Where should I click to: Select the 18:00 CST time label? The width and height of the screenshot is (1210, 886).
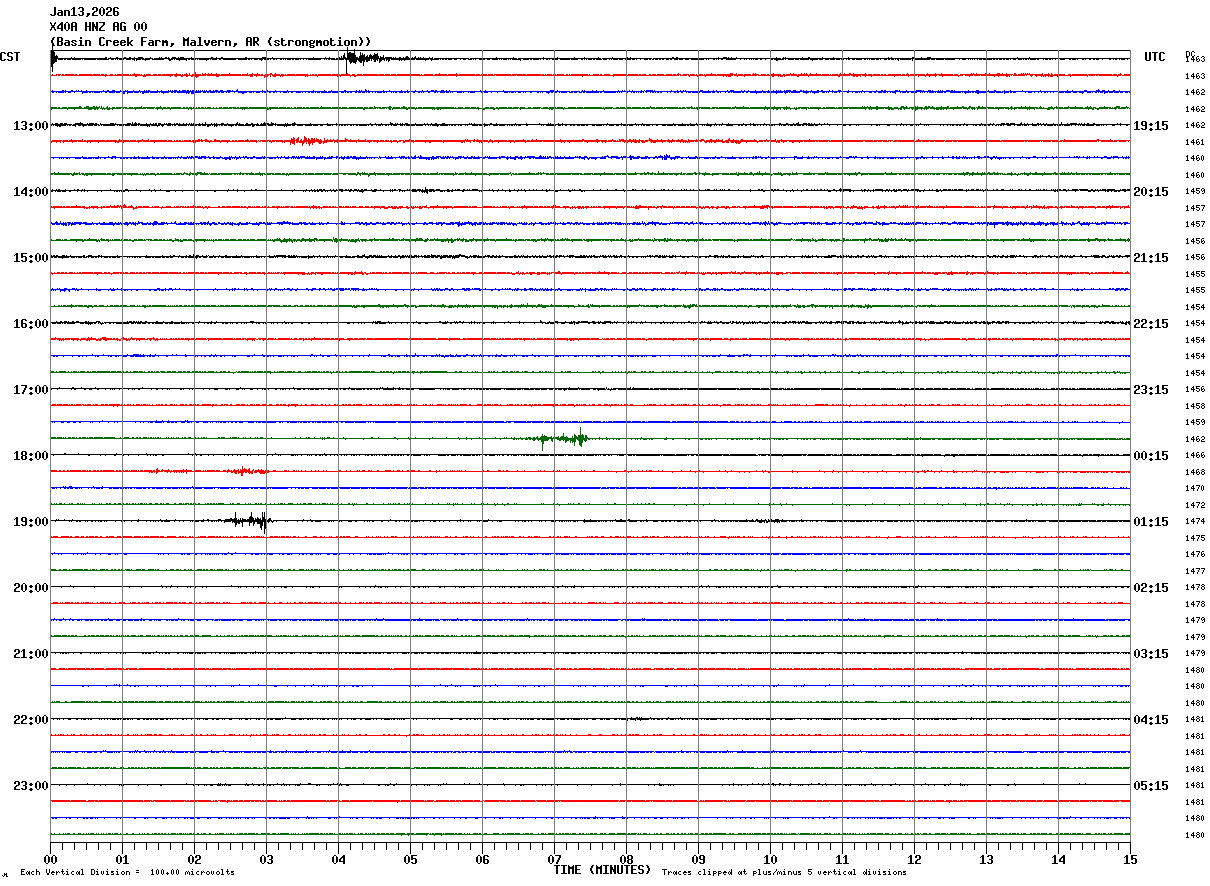(30, 456)
